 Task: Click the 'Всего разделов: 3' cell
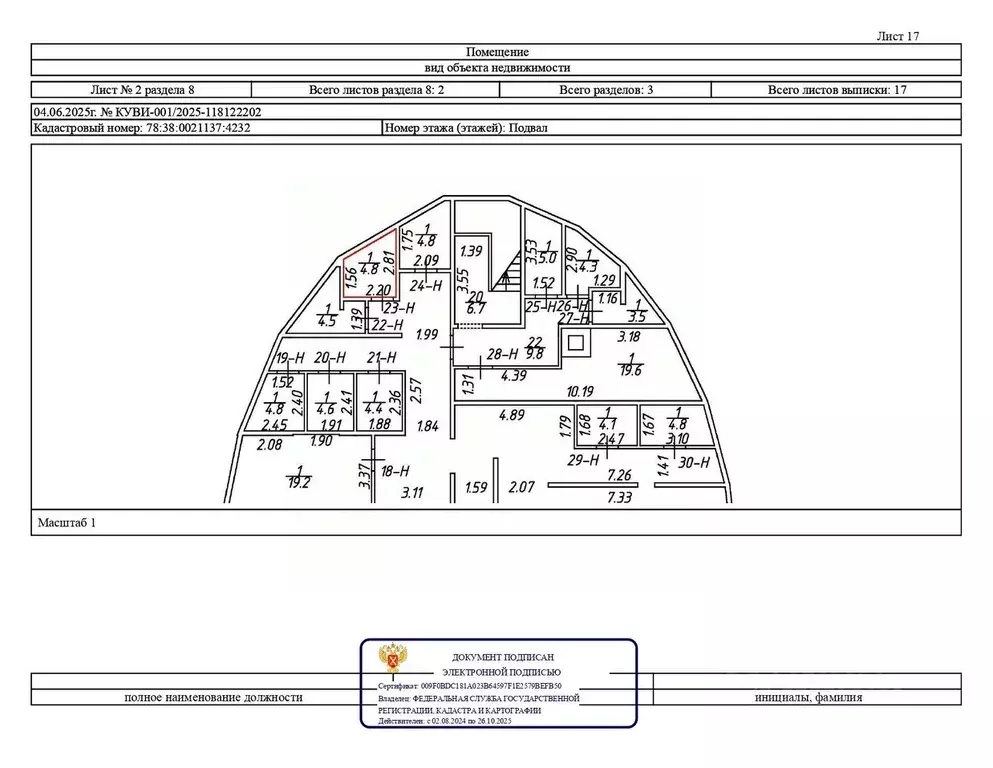(605, 90)
